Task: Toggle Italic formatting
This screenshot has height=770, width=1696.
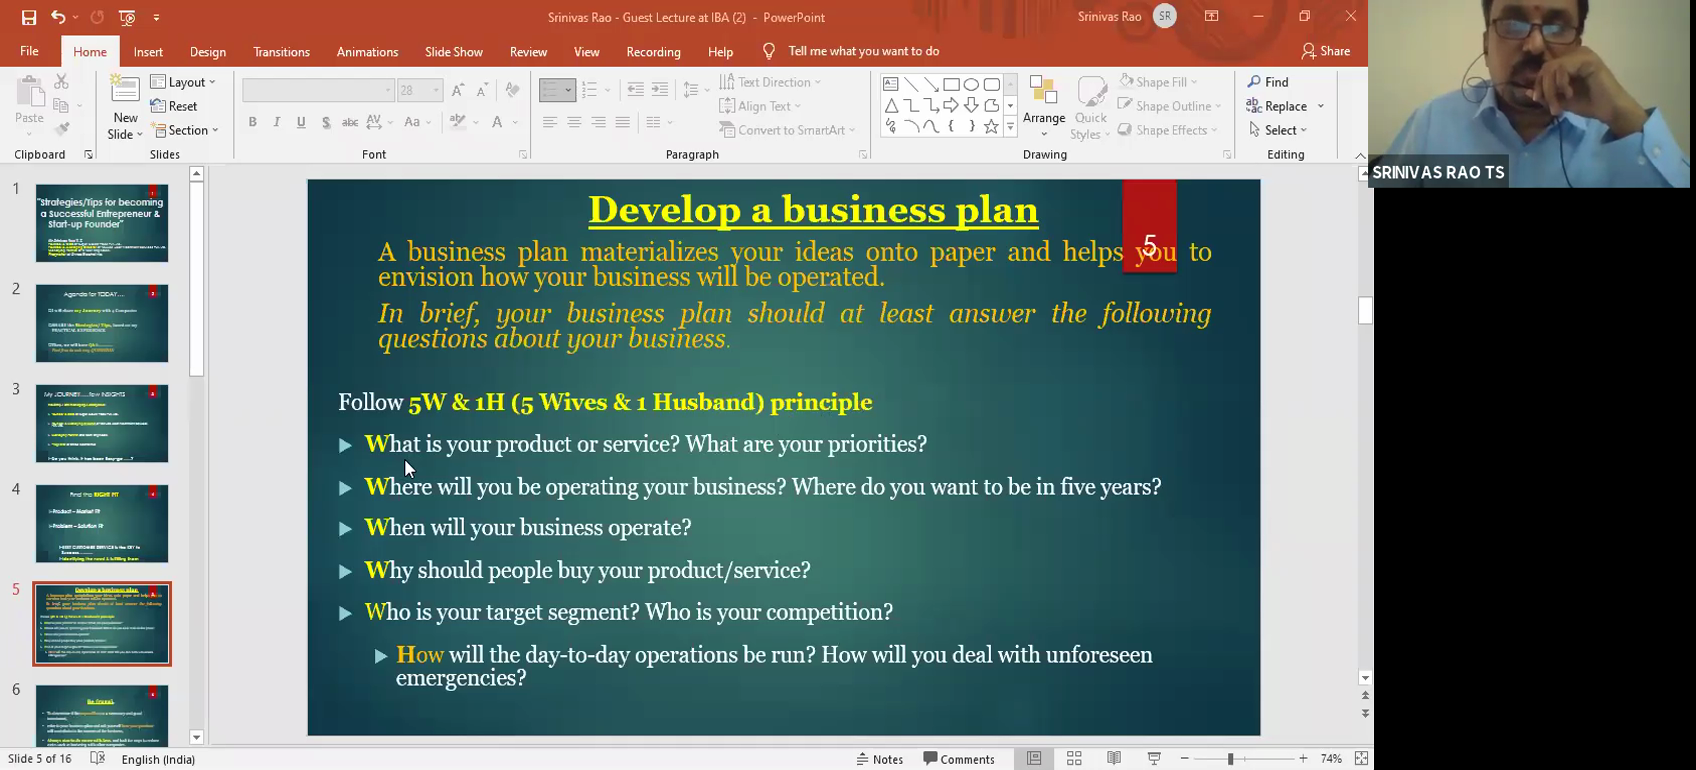Action: [x=277, y=122]
